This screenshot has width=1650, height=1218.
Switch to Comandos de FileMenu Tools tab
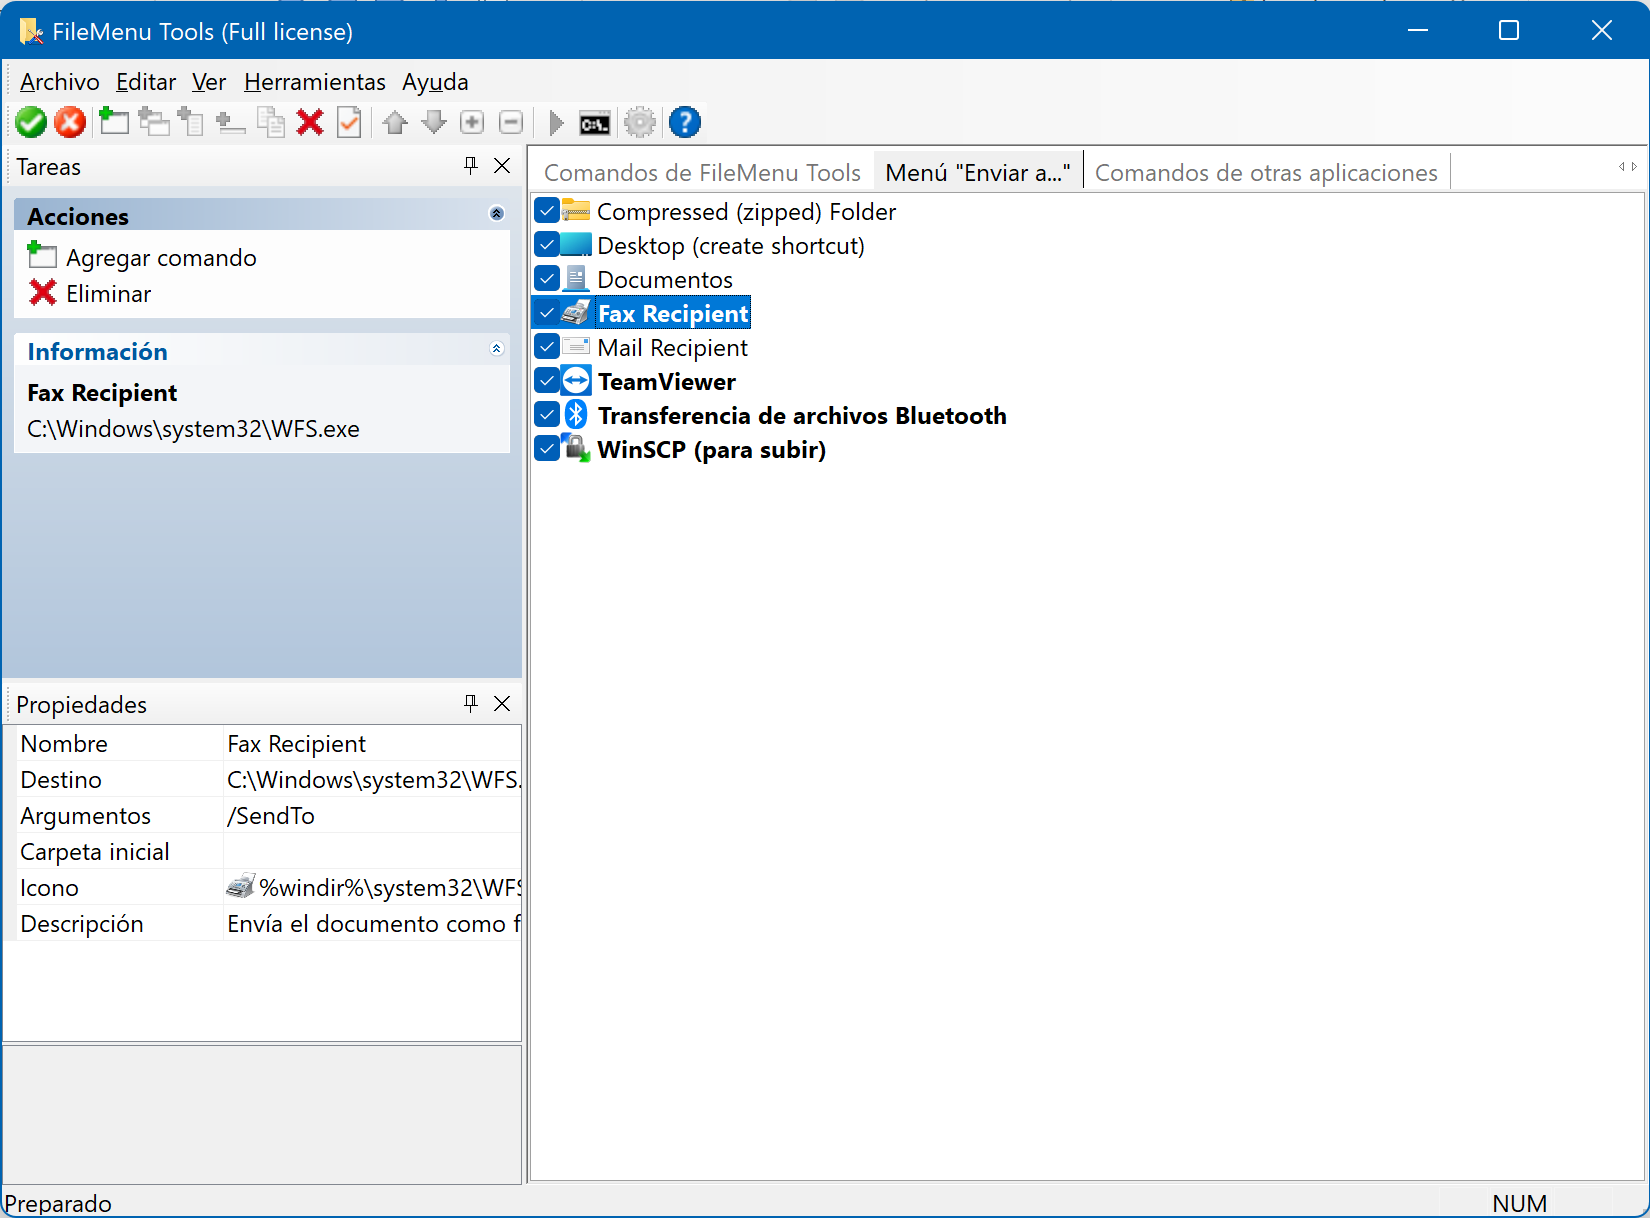click(x=702, y=173)
